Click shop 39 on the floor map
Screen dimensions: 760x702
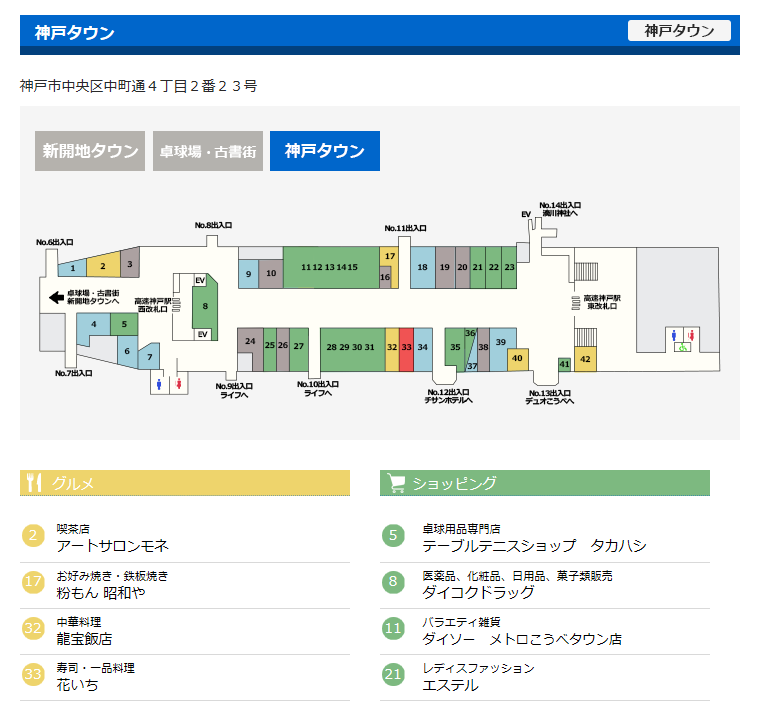tap(501, 342)
